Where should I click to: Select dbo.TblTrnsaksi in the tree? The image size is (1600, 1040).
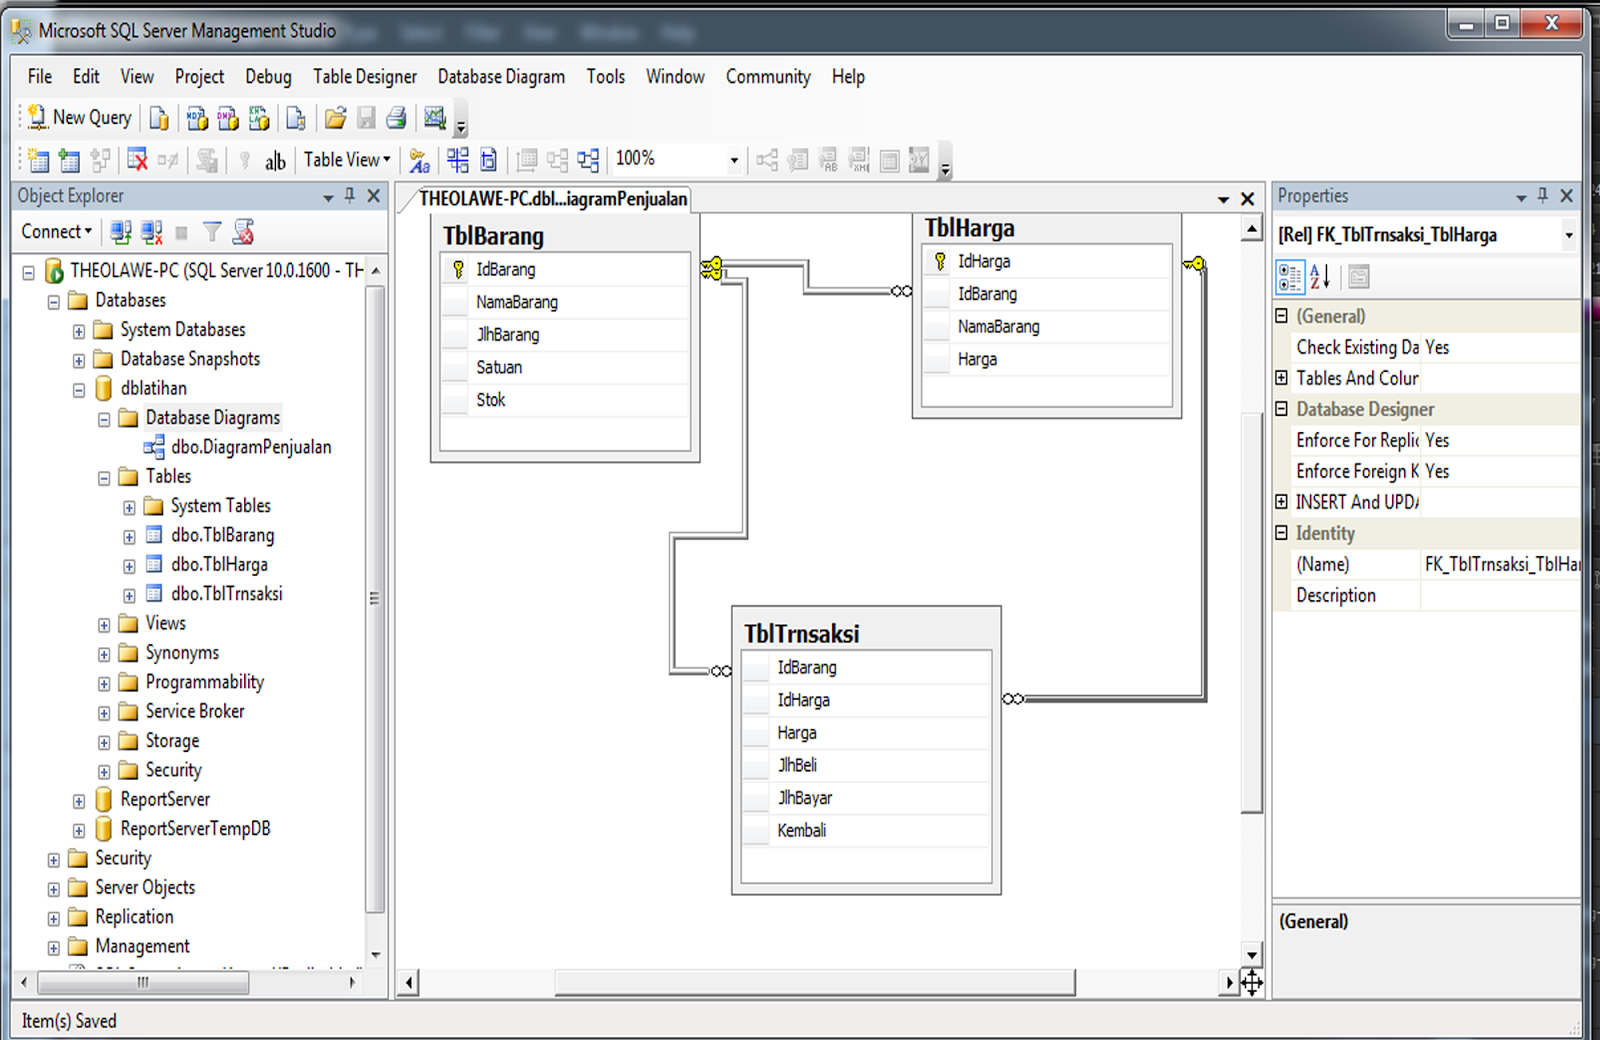(x=227, y=594)
